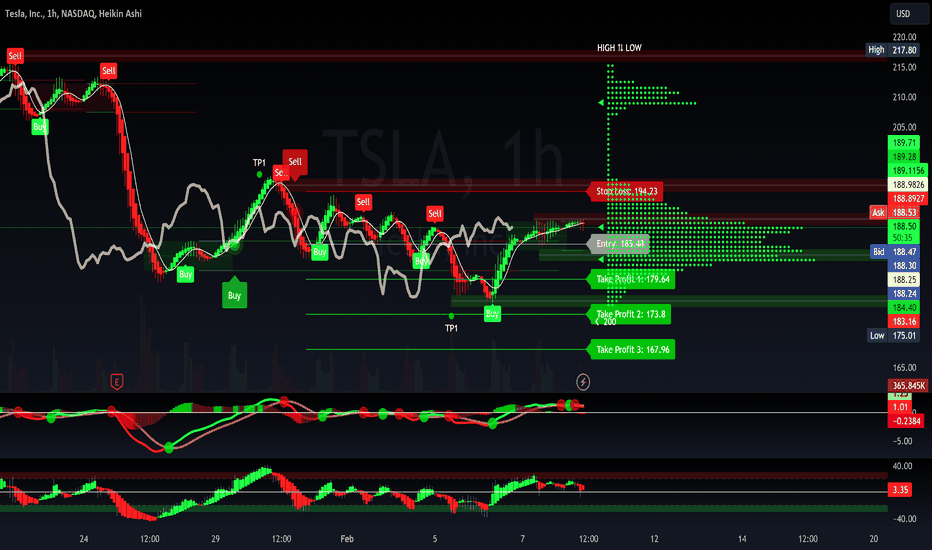Open the USD currency selector
Viewport: 932px width, 550px height.
pos(909,14)
